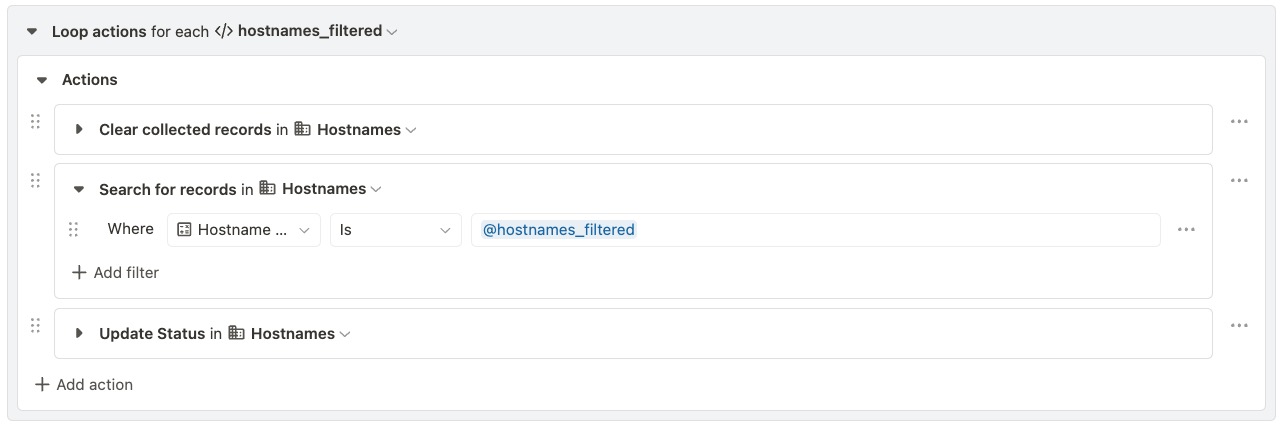Viewport: 1284px width, 434px height.
Task: Open more options for Search for records
Action: click(x=1239, y=180)
